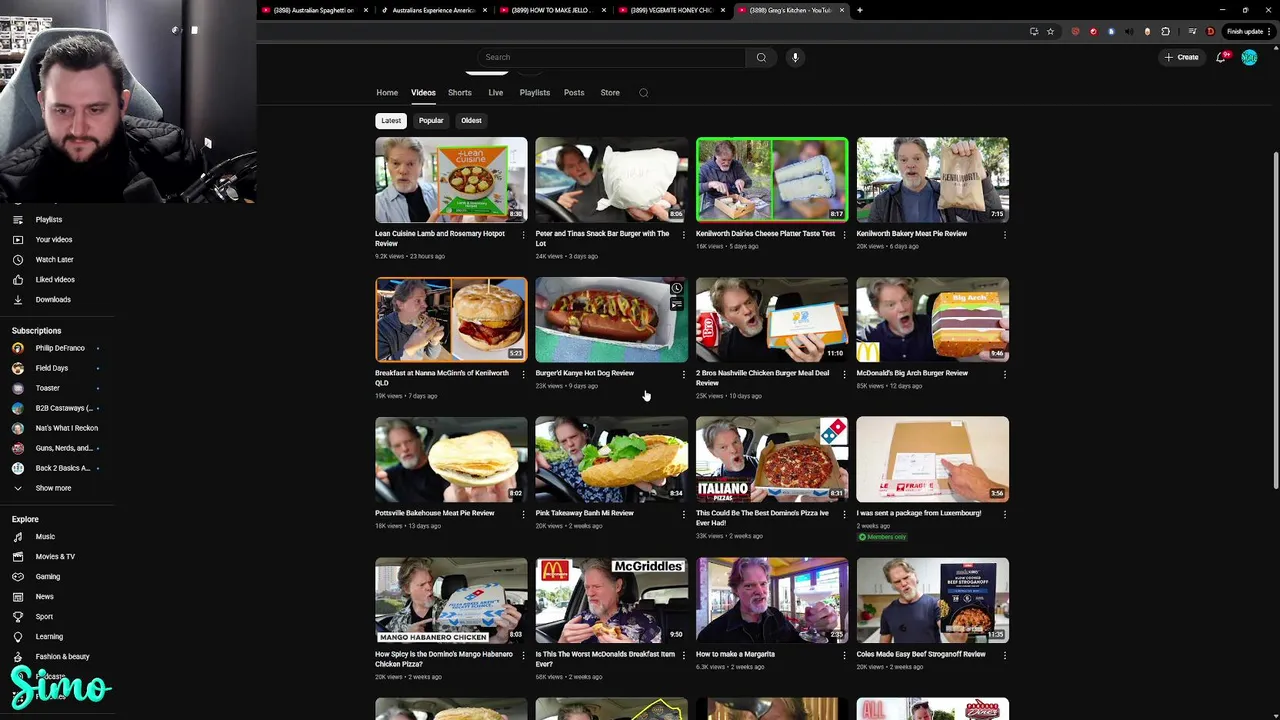Go to channel Home tab
Screen dimensions: 1280x720
coord(387,93)
